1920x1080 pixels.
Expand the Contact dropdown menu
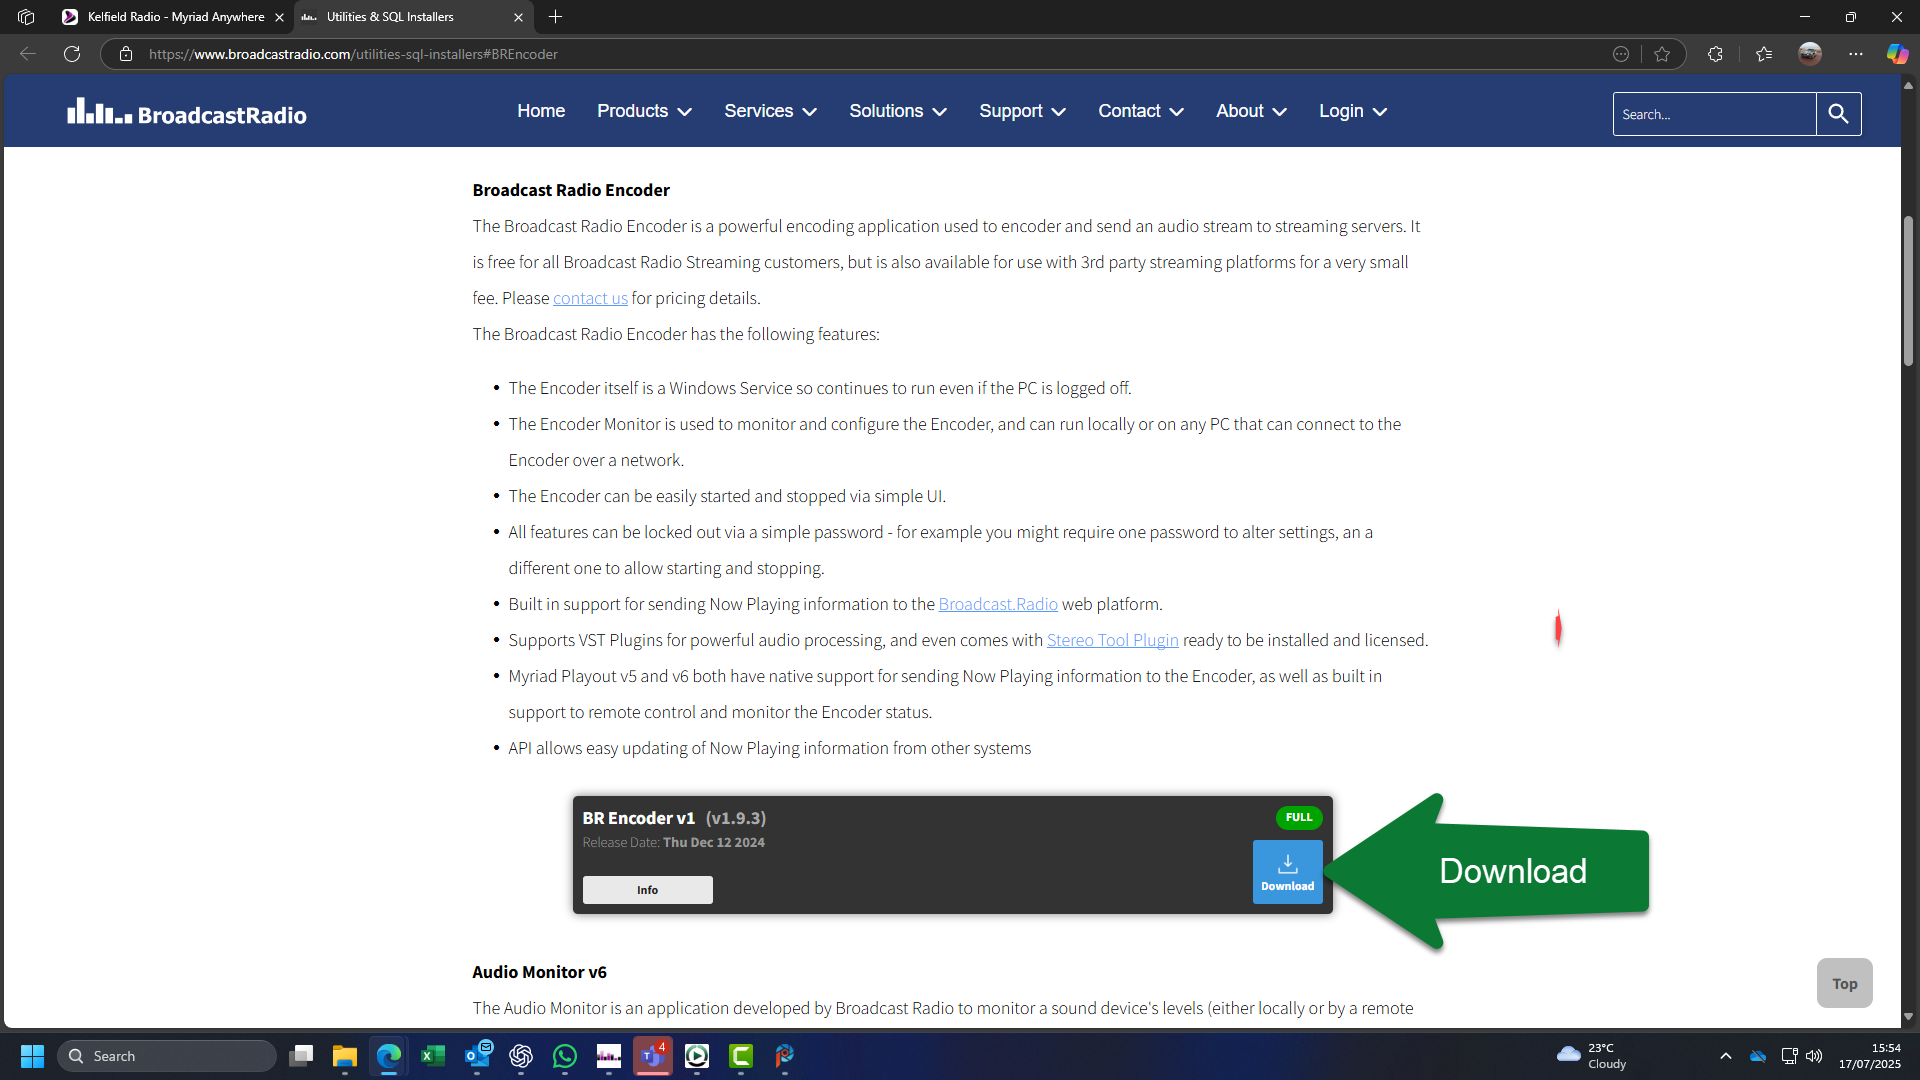(x=1141, y=111)
